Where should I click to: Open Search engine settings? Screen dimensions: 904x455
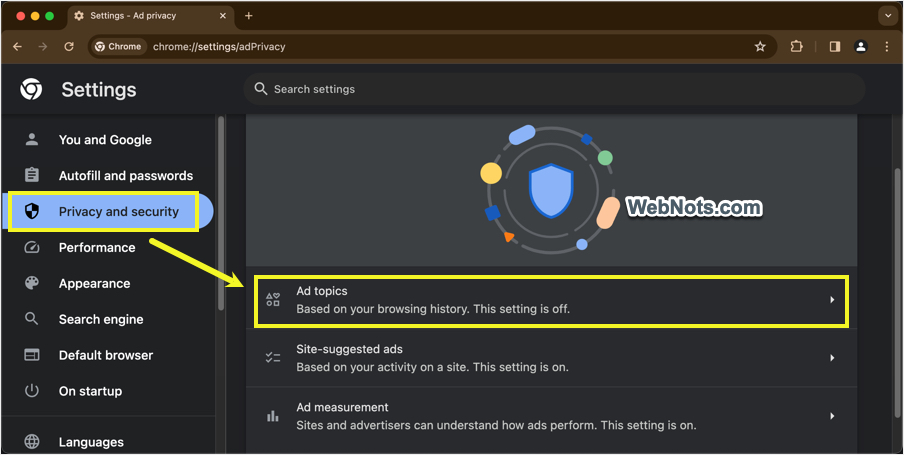point(100,320)
